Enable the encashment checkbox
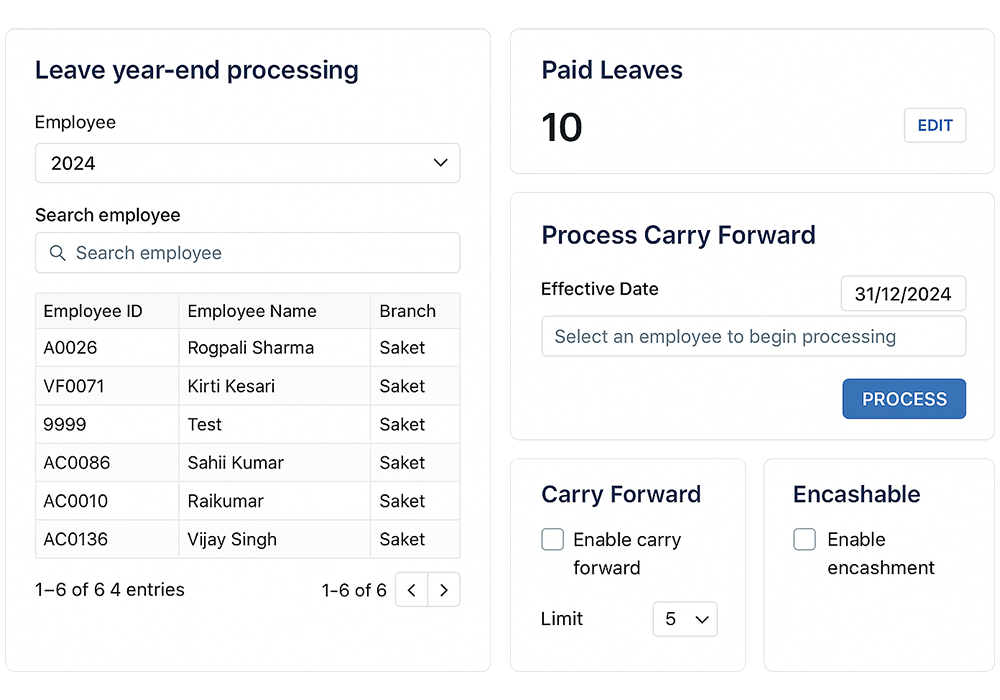 pos(804,539)
